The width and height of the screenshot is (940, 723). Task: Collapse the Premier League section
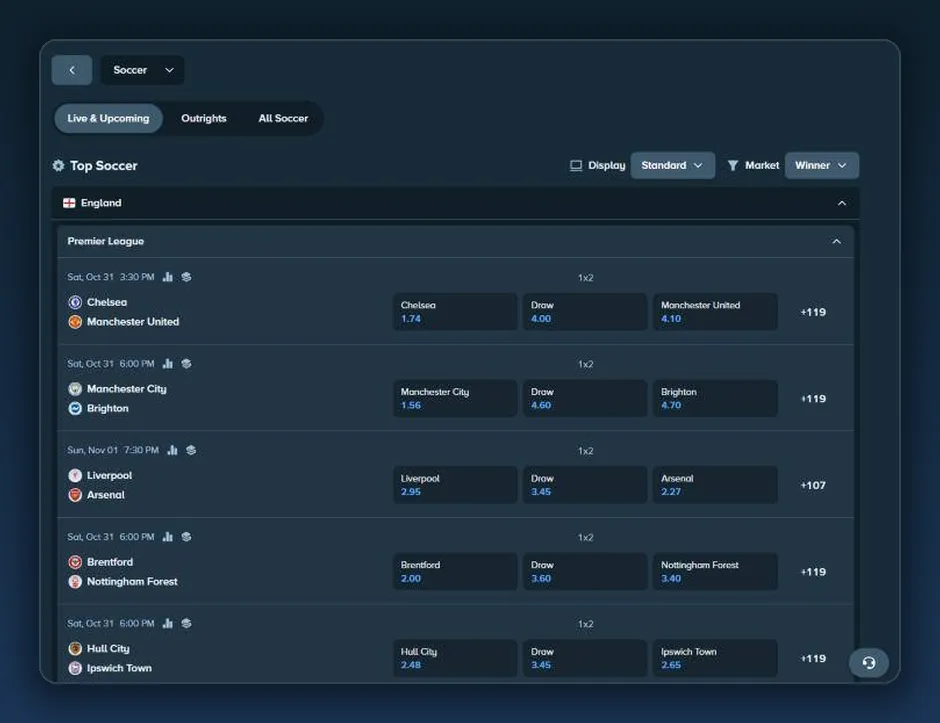pyautogui.click(x=836, y=242)
